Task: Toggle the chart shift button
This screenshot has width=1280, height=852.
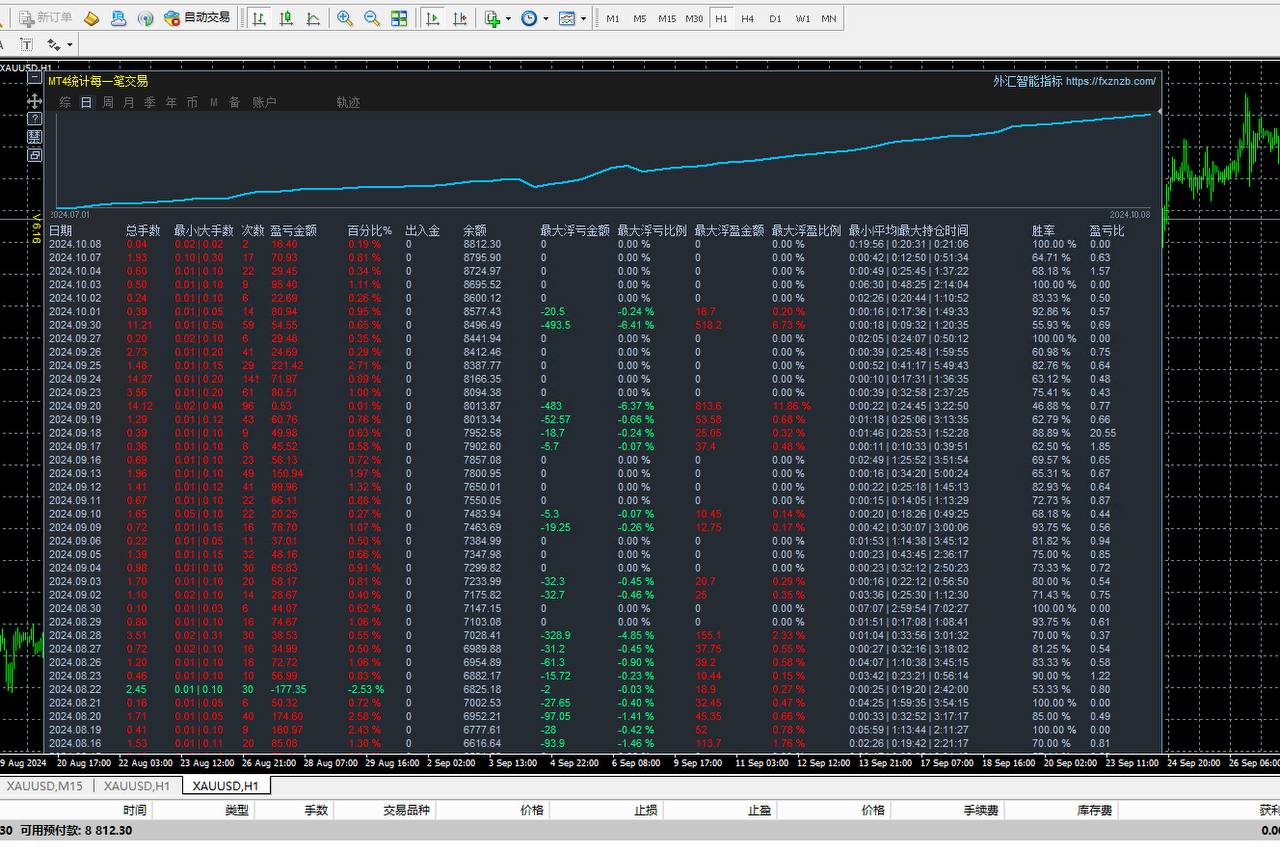Action: tap(460, 18)
